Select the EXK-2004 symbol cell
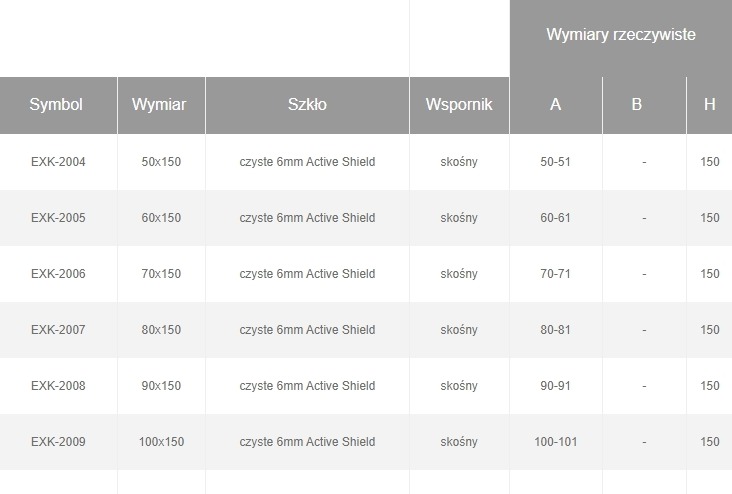The width and height of the screenshot is (732, 494). point(58,162)
